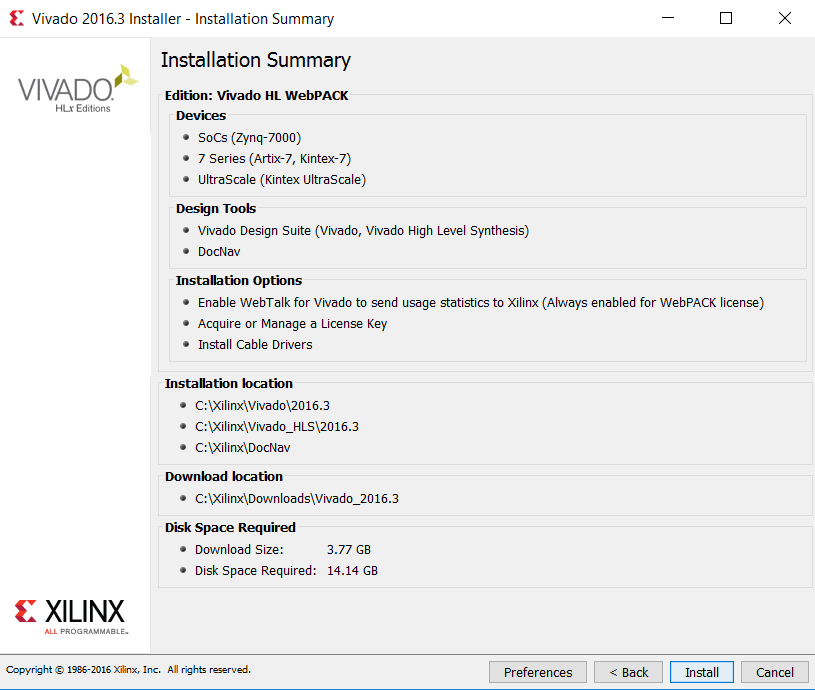
Task: Click the 14.14 GB disk space value
Action: [x=352, y=570]
